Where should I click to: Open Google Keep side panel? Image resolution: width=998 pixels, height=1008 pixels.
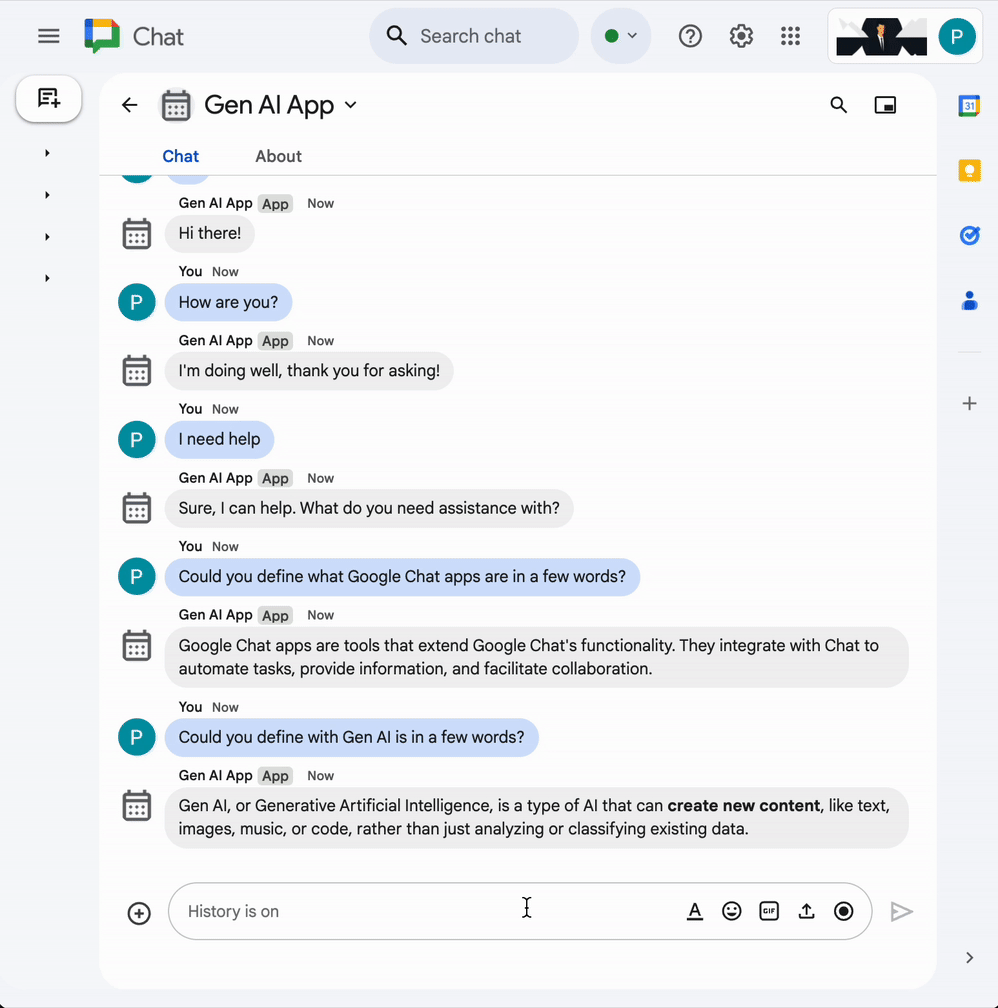tap(968, 171)
